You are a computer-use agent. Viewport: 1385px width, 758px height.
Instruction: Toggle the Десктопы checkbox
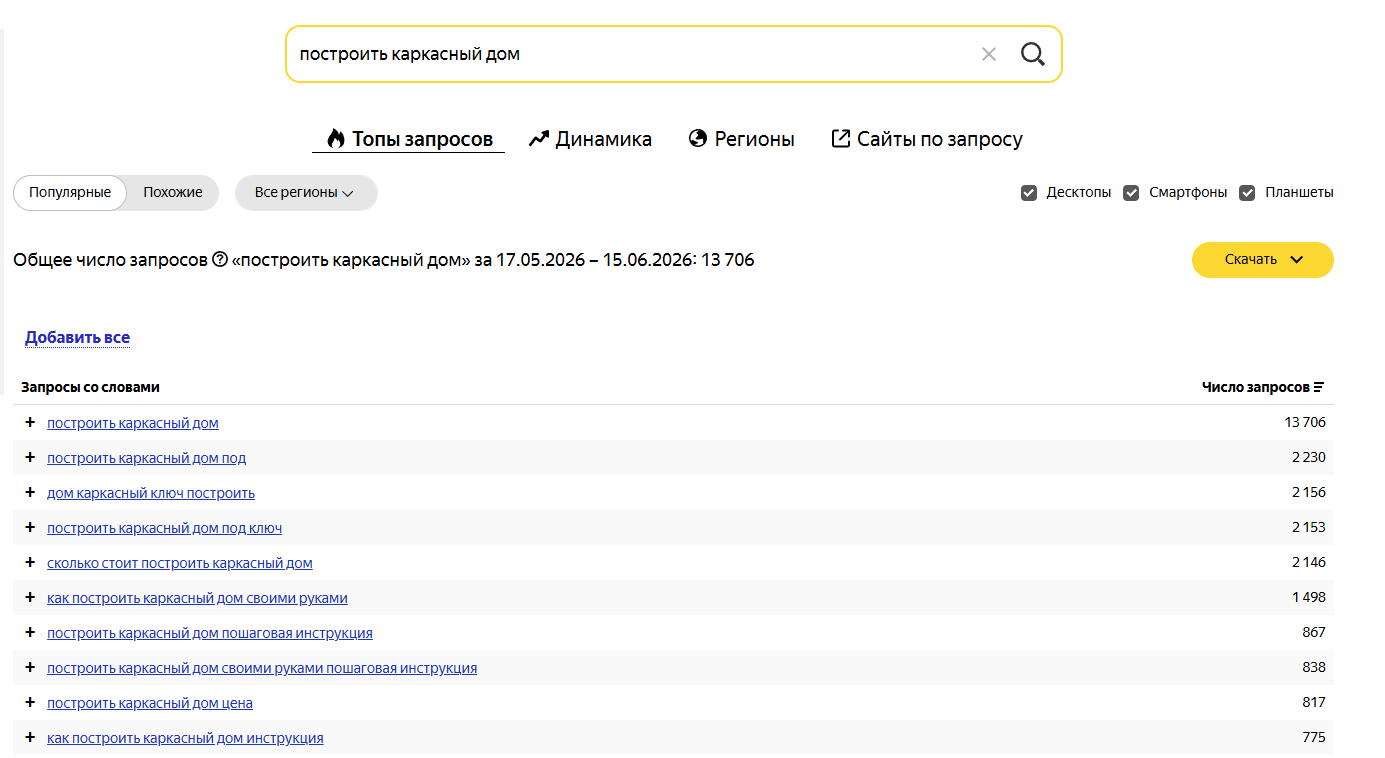[x=1029, y=193]
